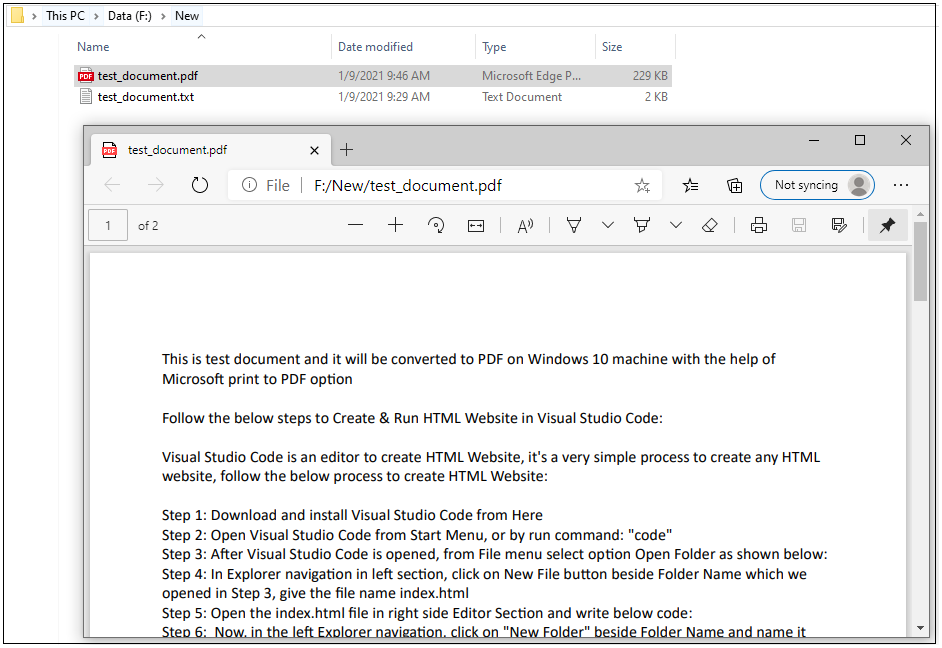The height and width of the screenshot is (648, 942).
Task: Click the date 1/9/2021 9:29 AM
Action: tap(384, 97)
